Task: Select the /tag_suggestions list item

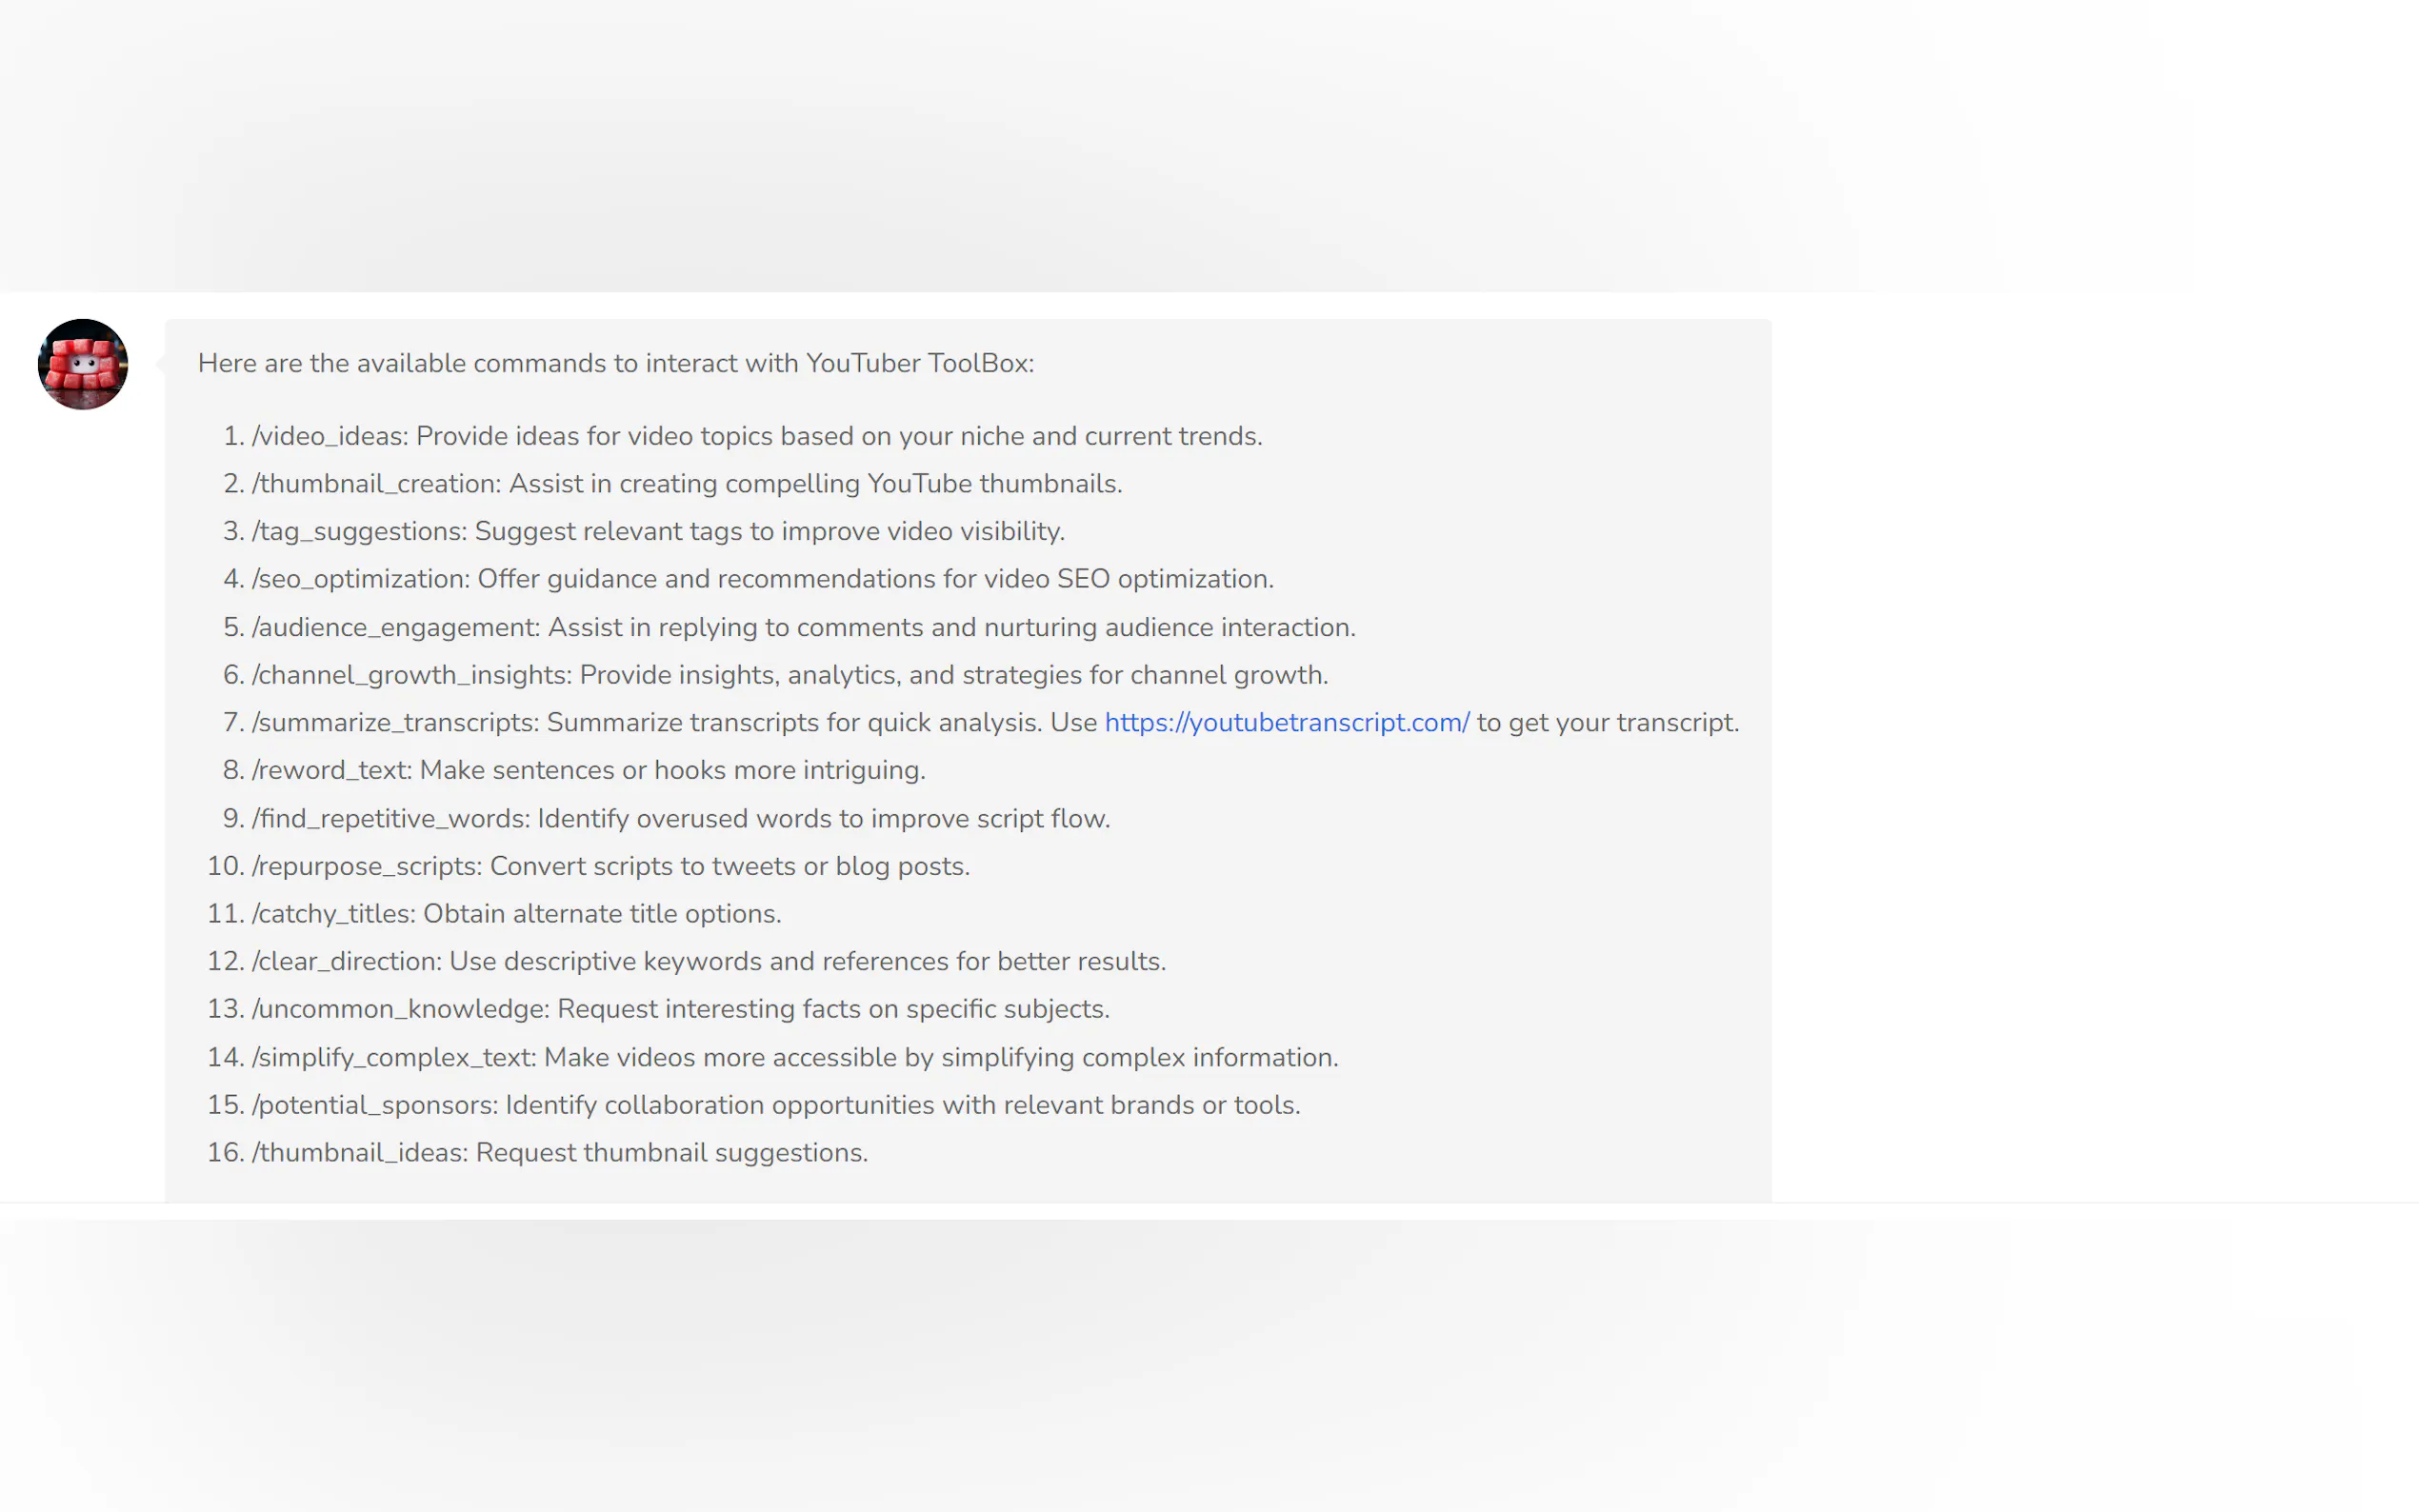Action: tap(657, 531)
